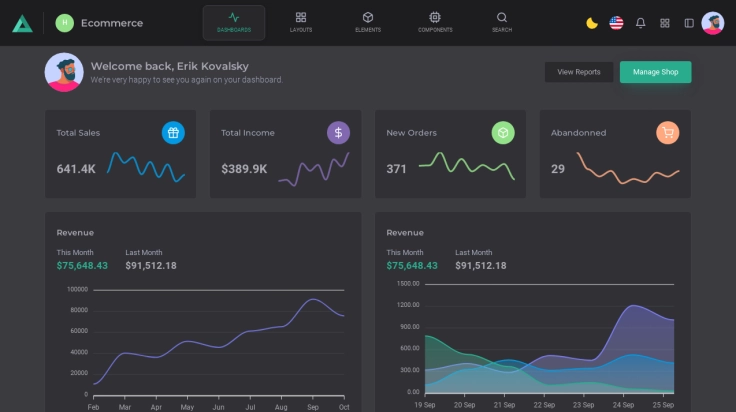Viewport: 736px width, 412px height.
Task: Click Erik Kovalsky's welcome avatar picture
Action: (64, 72)
